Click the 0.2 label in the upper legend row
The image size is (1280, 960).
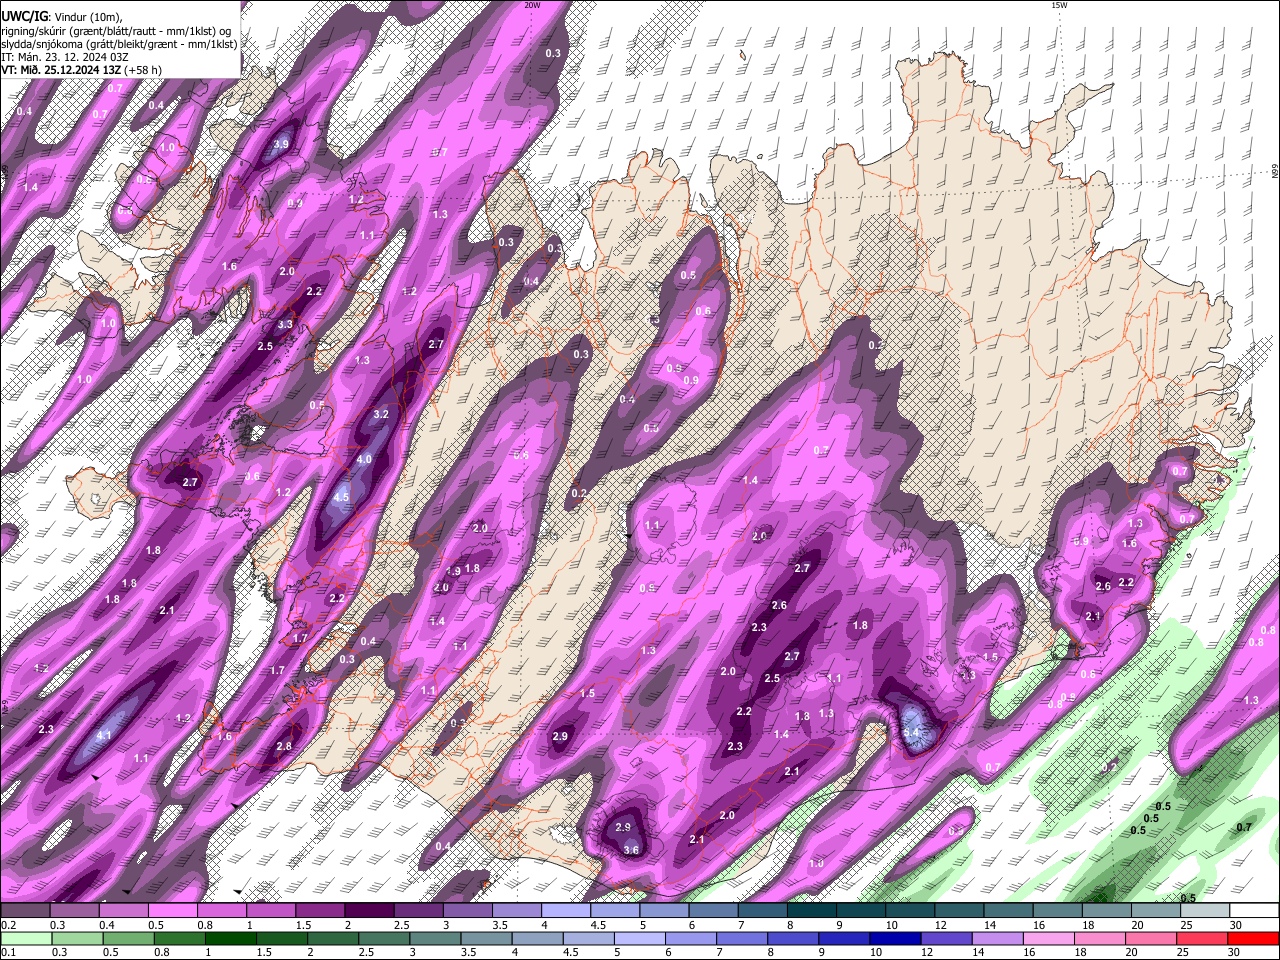tap(7, 925)
